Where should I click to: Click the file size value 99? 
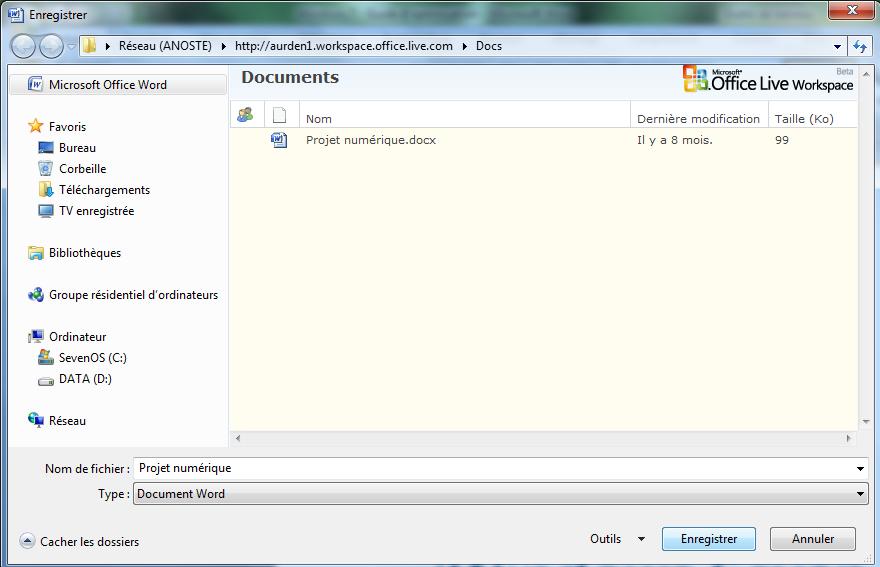(x=782, y=140)
